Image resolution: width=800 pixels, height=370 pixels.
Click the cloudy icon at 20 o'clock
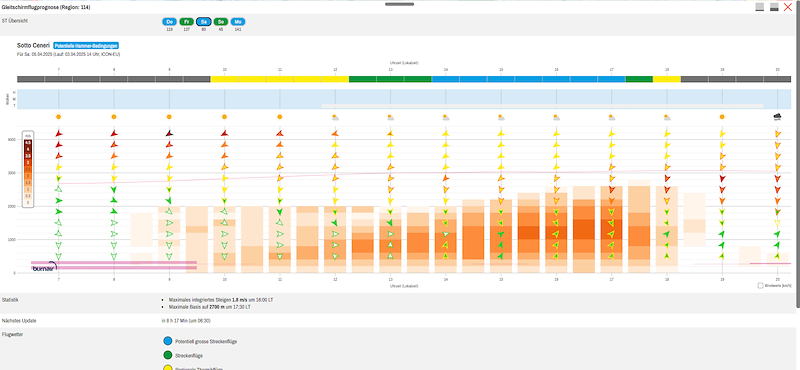coord(778,117)
